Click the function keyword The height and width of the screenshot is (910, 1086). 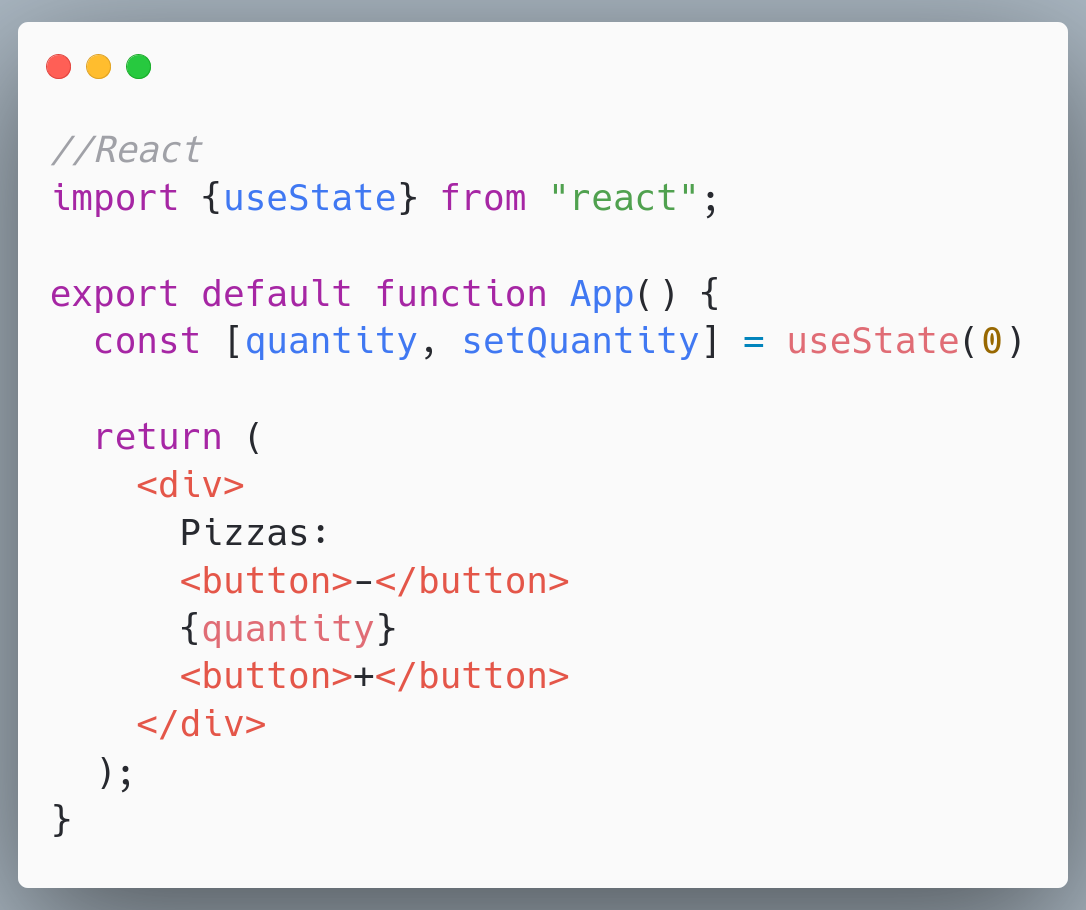pyautogui.click(x=461, y=294)
